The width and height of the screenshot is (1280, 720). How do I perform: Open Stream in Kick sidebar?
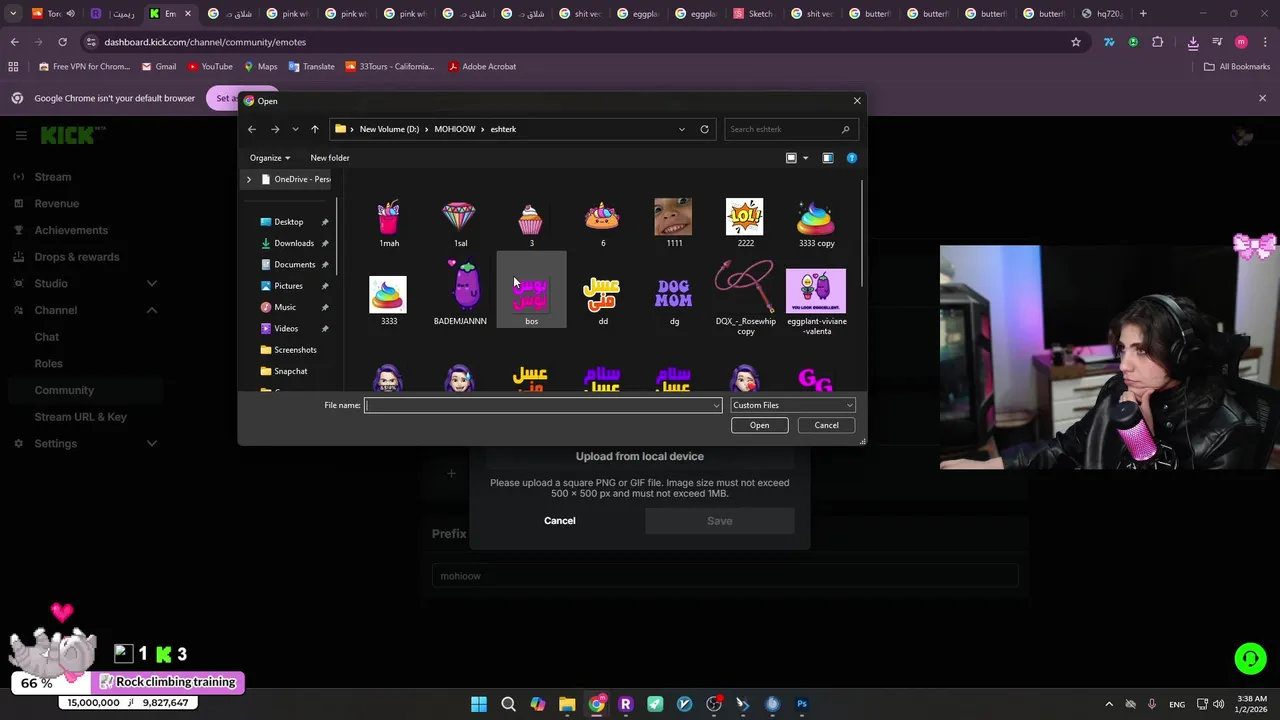point(53,177)
